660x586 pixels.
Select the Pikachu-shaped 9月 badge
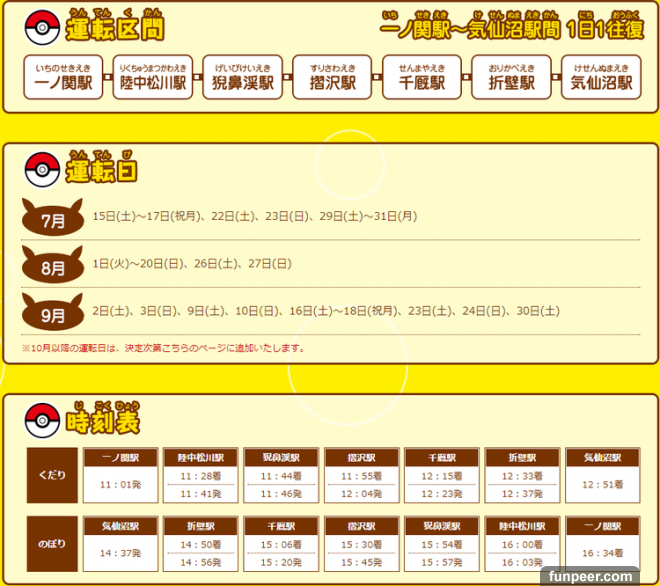(50, 313)
